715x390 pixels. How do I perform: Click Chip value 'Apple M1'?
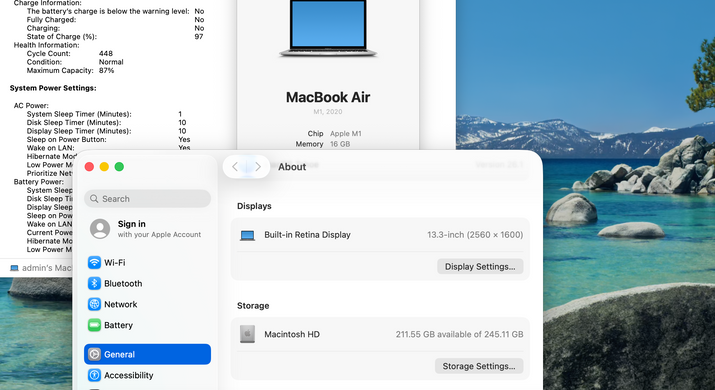click(x=346, y=134)
